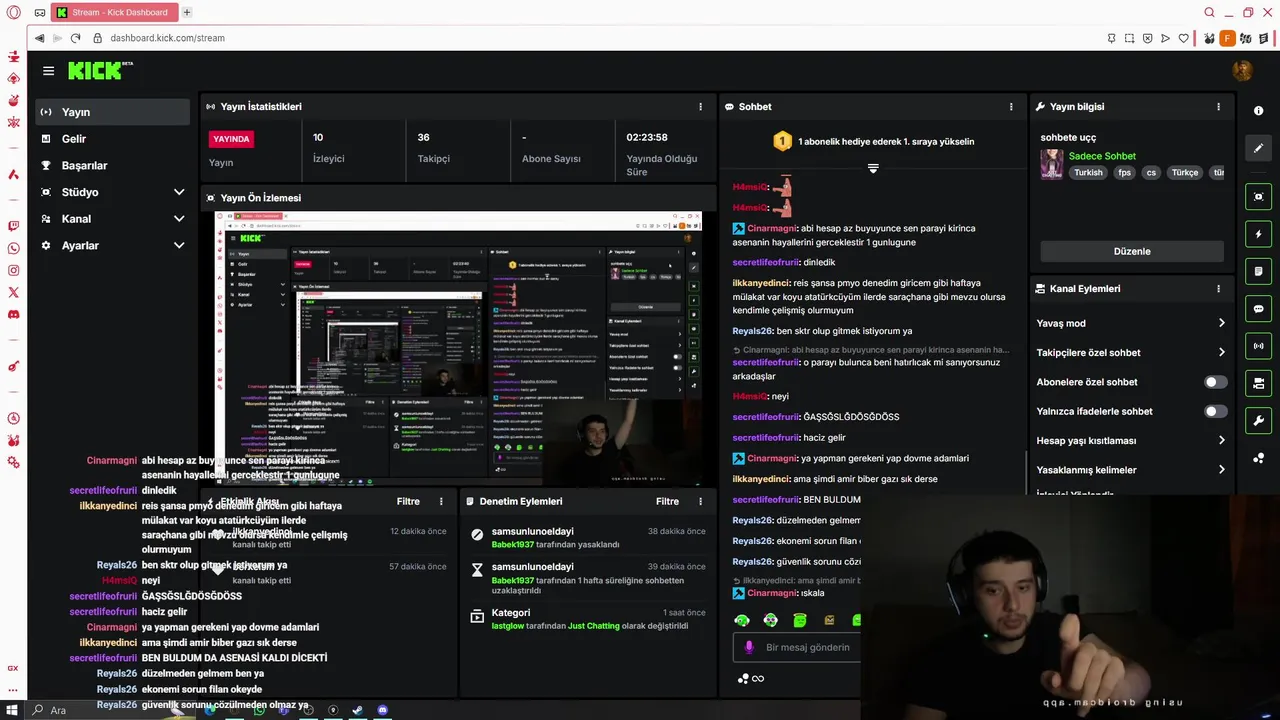Toggle the lightning activity feed widget icon

pyautogui.click(x=1259, y=234)
